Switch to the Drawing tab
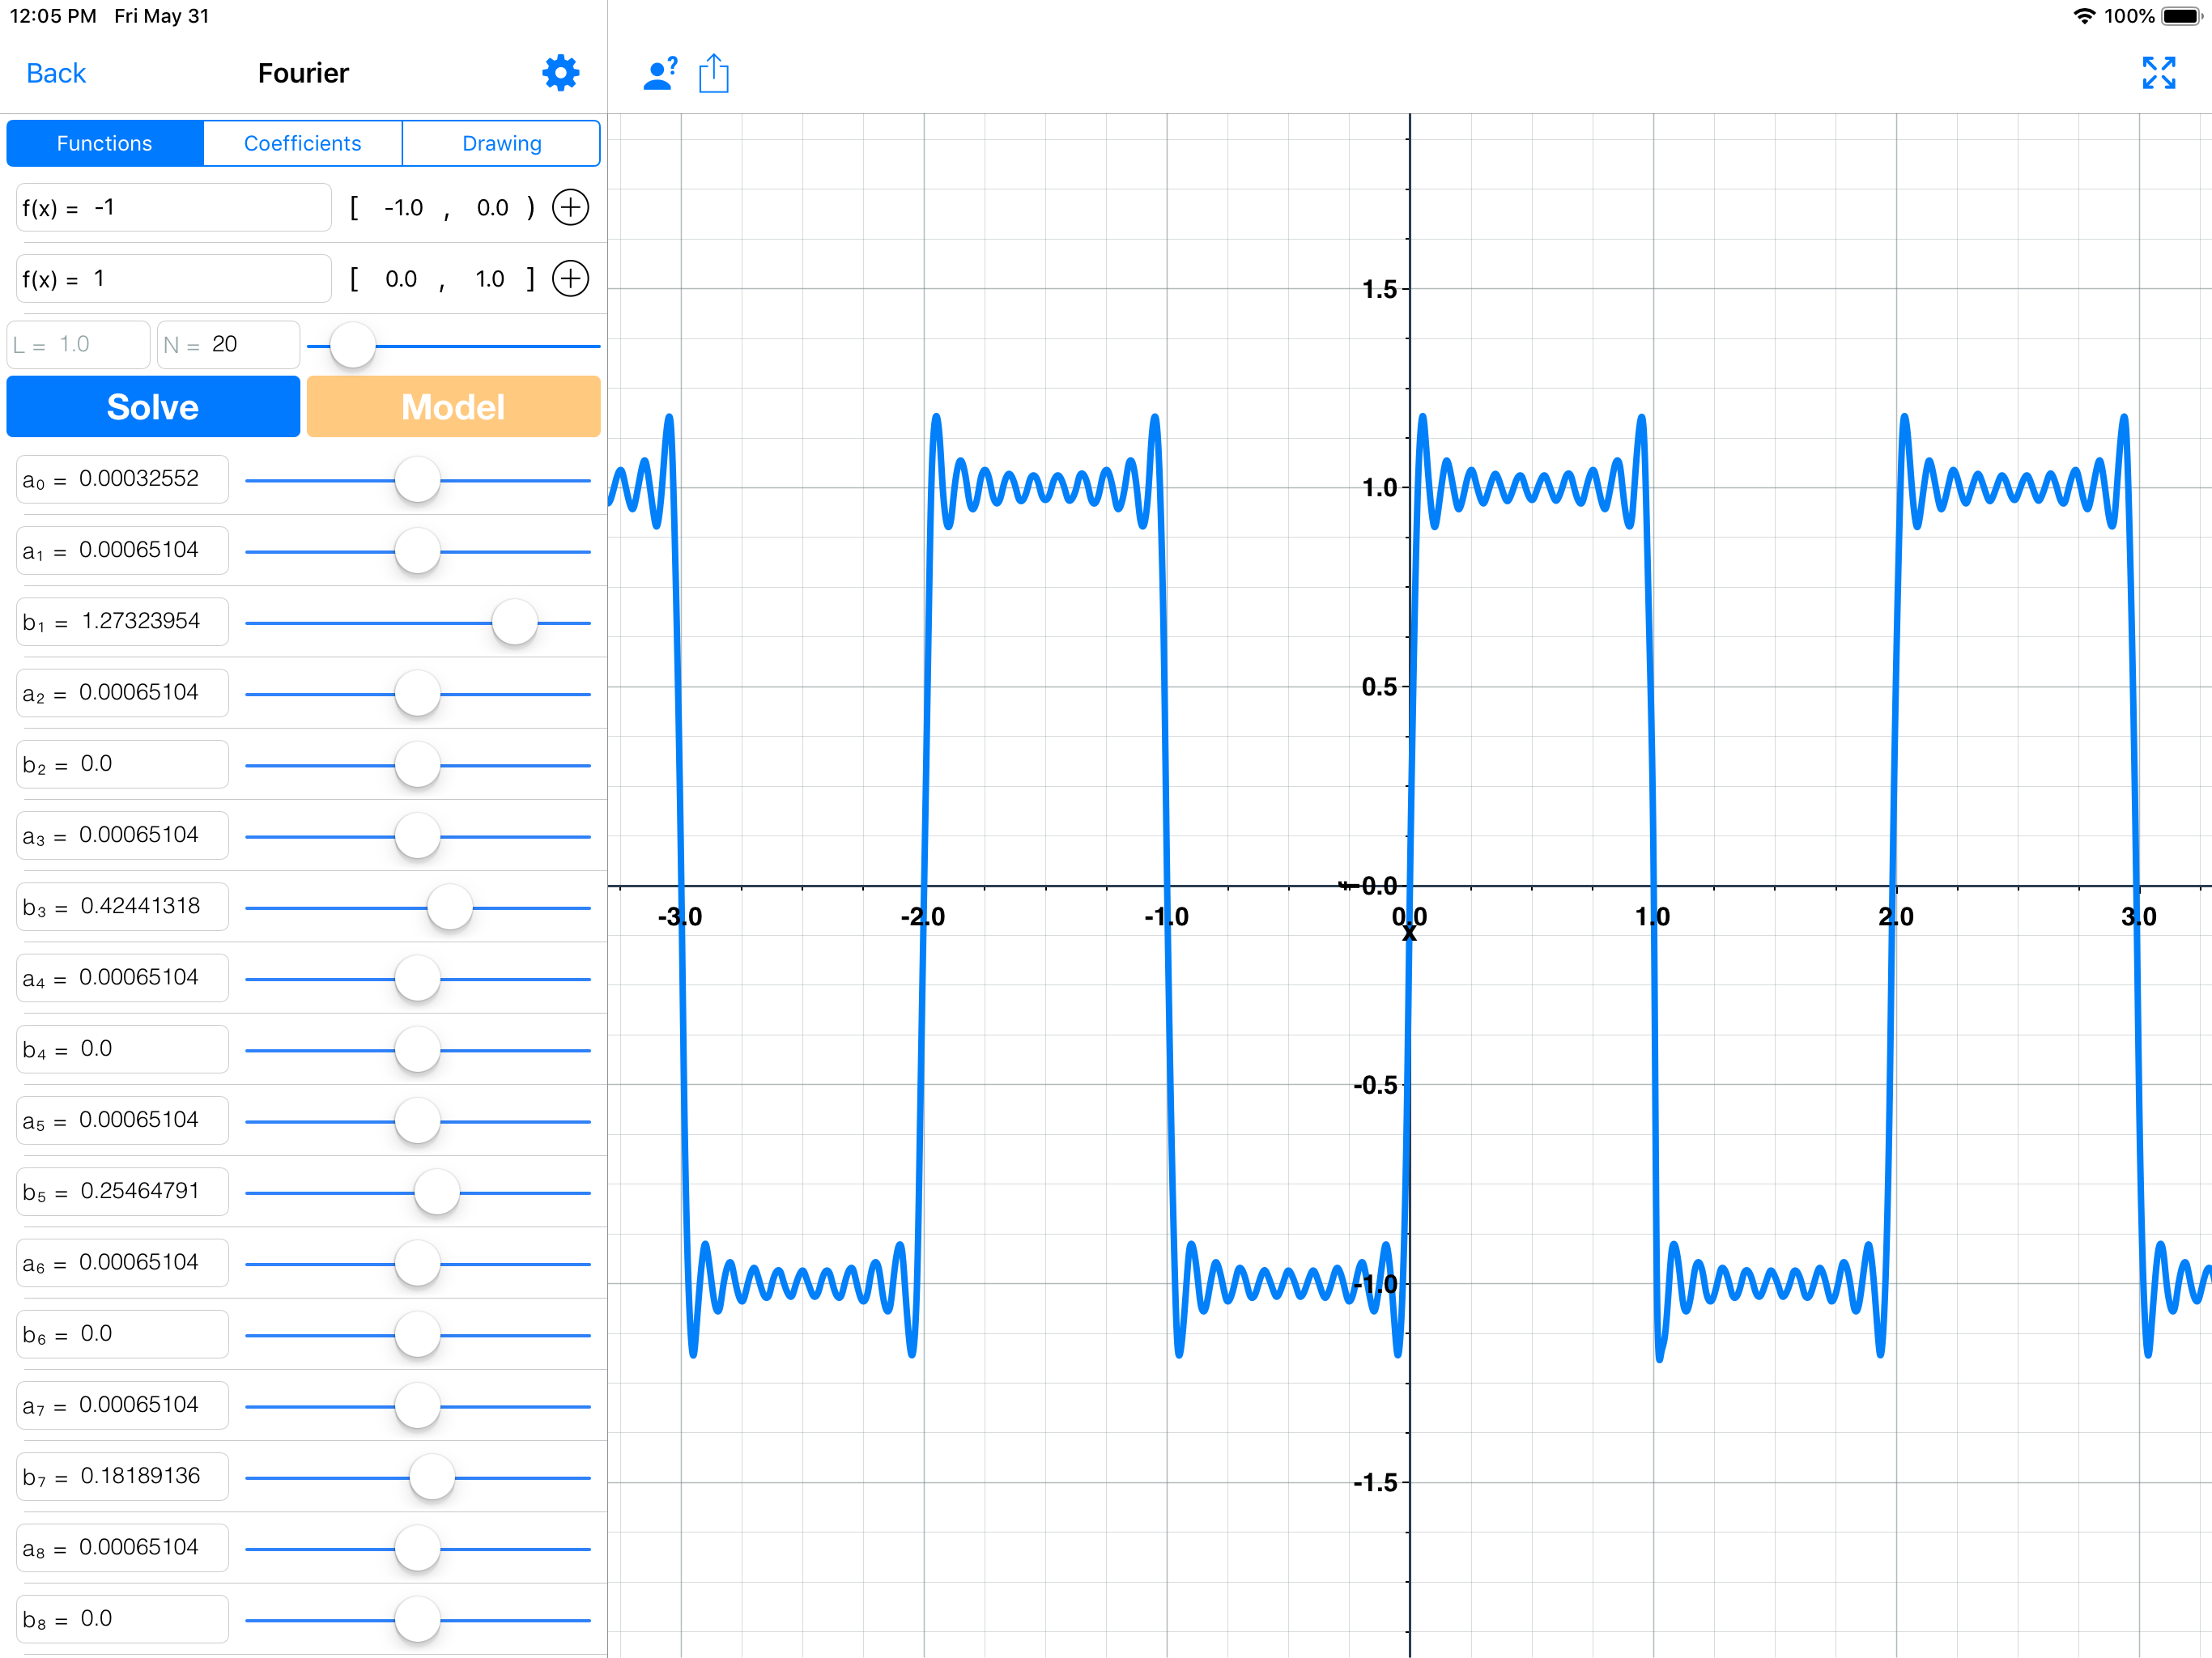Screen dimensions: 2212x1658 click(x=501, y=143)
